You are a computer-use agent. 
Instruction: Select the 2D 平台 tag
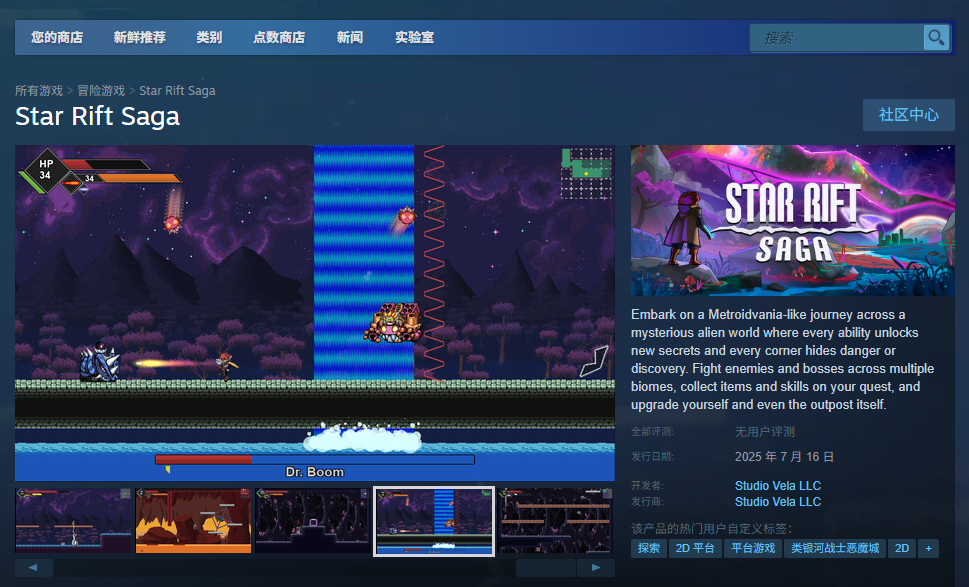(696, 548)
